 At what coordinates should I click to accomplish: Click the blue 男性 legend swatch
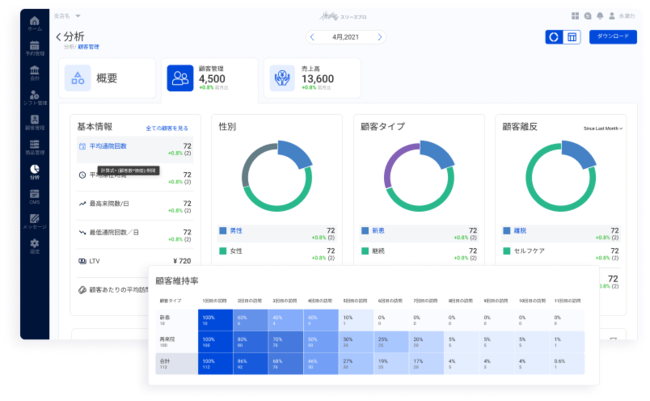click(x=223, y=231)
